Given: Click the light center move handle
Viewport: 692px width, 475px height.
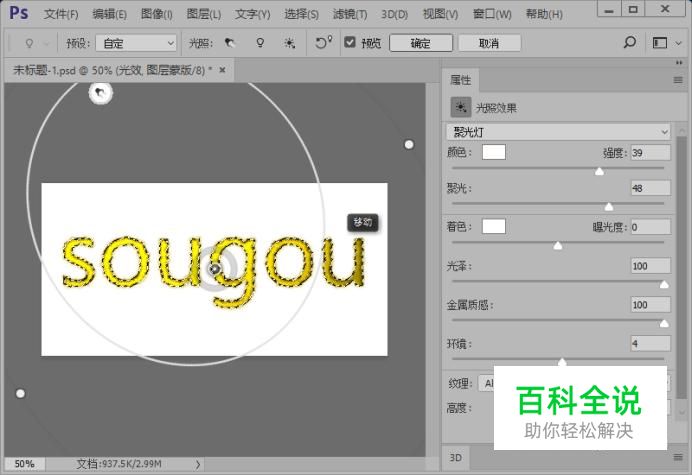Looking at the screenshot, I should point(214,268).
